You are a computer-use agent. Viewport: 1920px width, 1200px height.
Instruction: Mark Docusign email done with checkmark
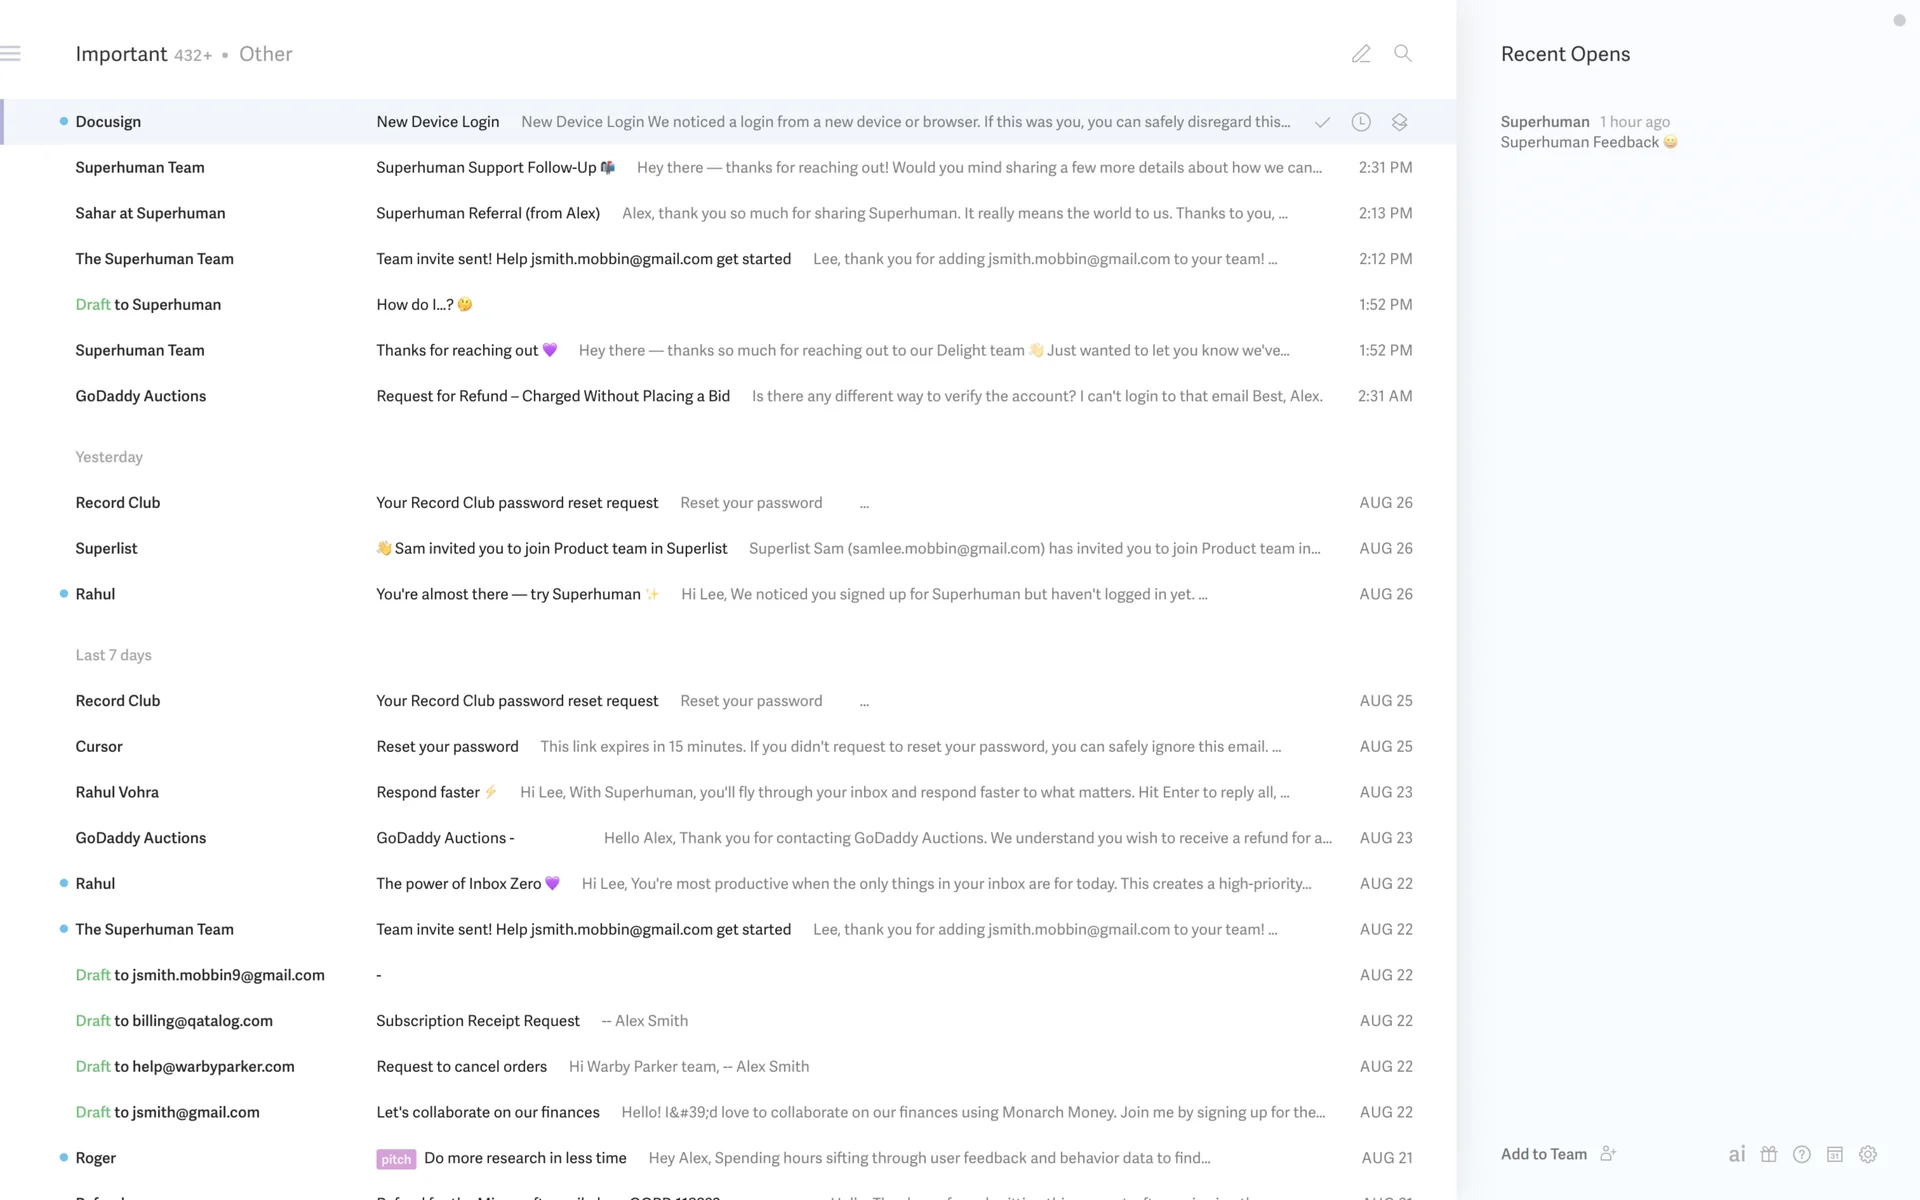[1322, 122]
